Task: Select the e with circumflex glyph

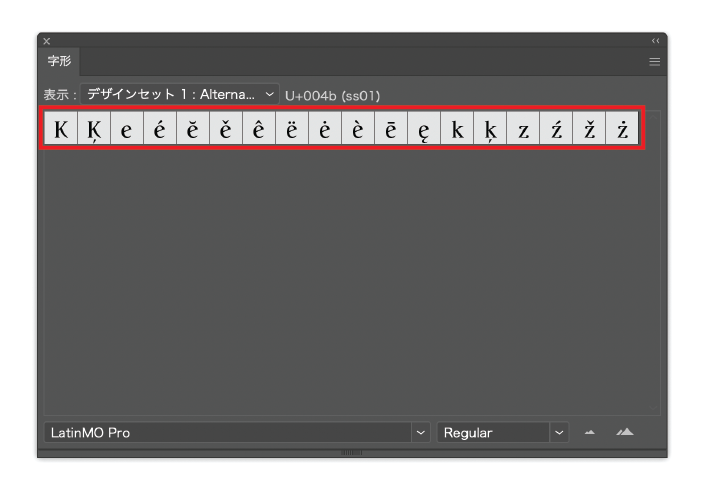Action: [258, 131]
